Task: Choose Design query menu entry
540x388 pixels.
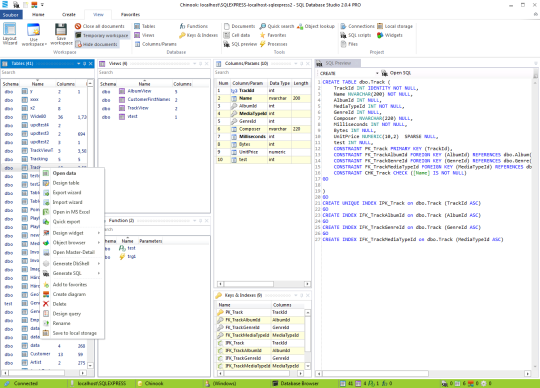Action: pyautogui.click(x=73, y=314)
